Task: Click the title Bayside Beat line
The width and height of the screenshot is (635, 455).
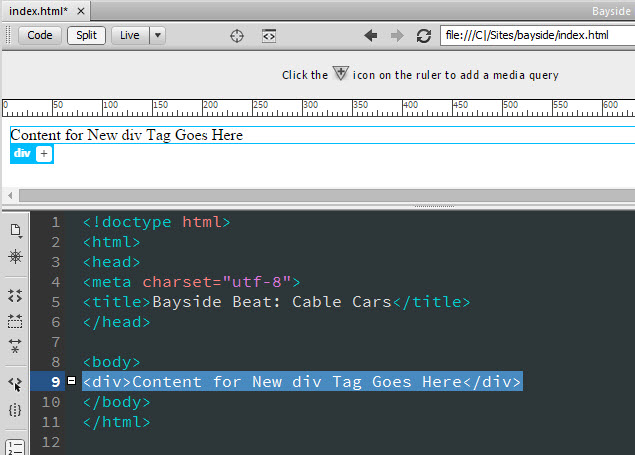Action: 277,302
